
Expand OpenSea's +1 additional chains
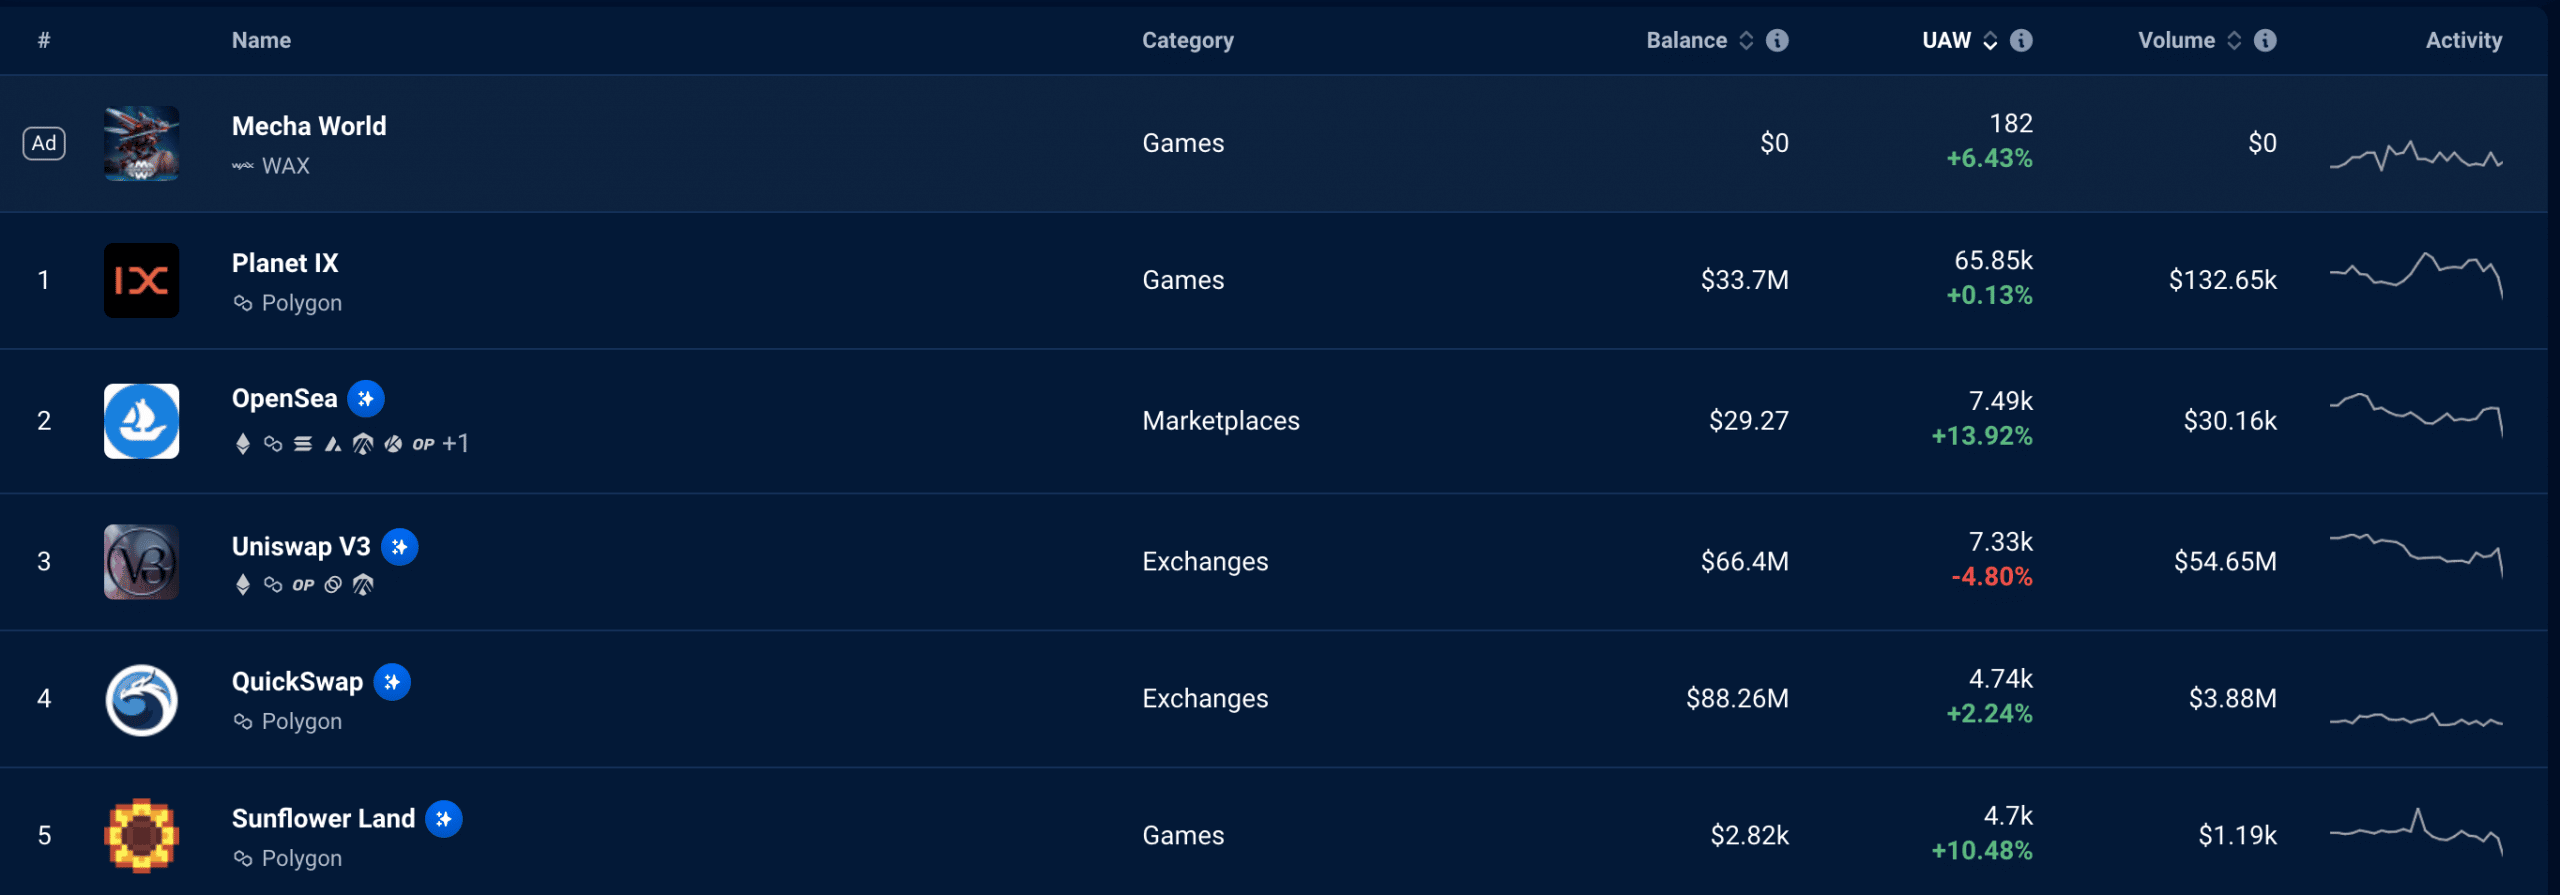(455, 443)
